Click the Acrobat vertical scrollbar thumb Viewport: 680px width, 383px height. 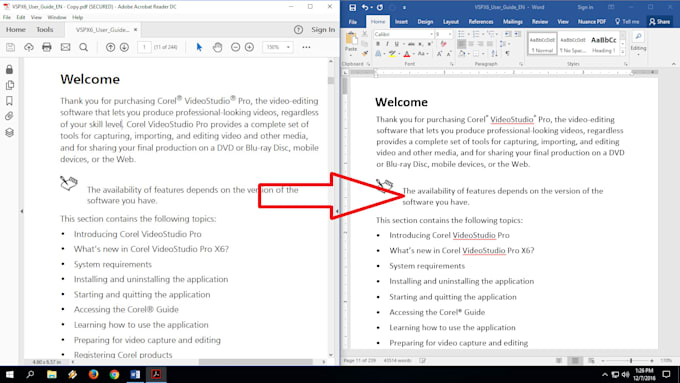click(x=331, y=81)
